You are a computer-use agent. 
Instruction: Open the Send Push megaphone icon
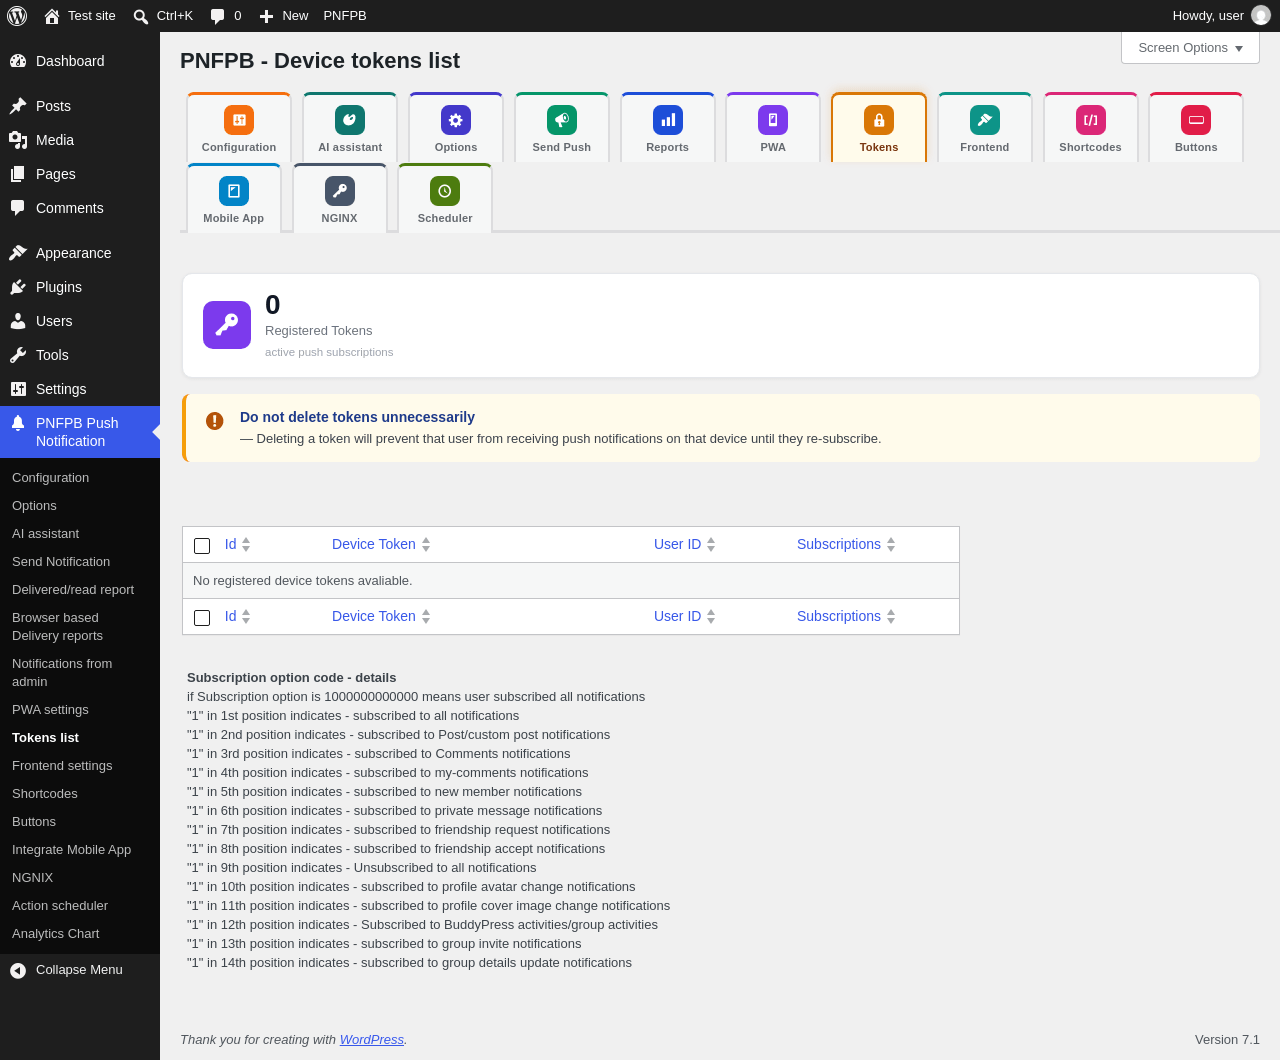point(562,120)
